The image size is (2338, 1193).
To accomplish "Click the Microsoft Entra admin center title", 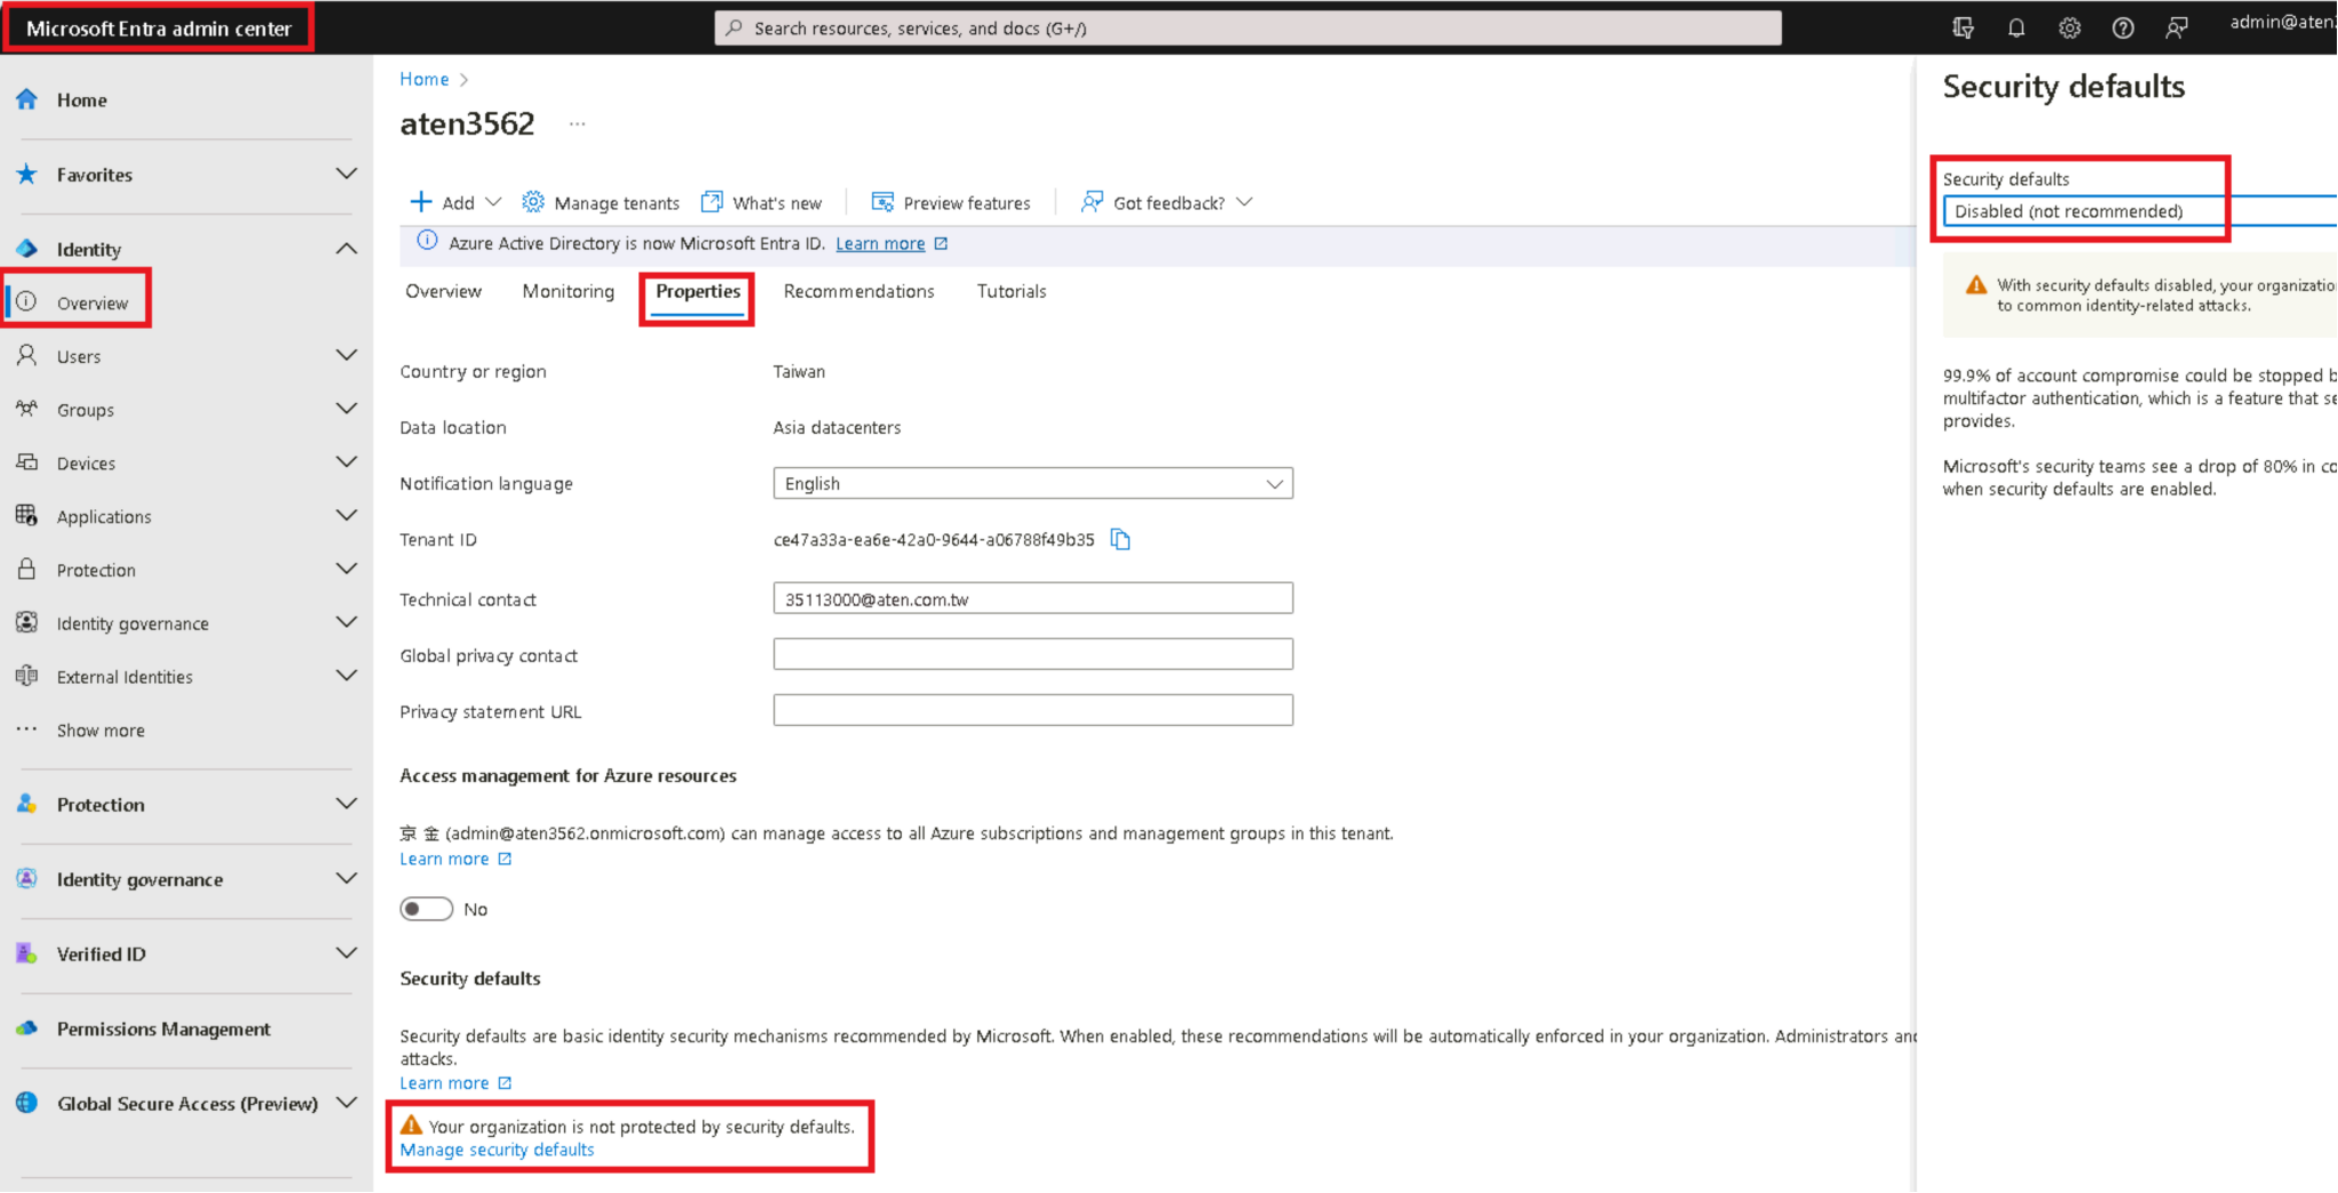I will click(159, 28).
